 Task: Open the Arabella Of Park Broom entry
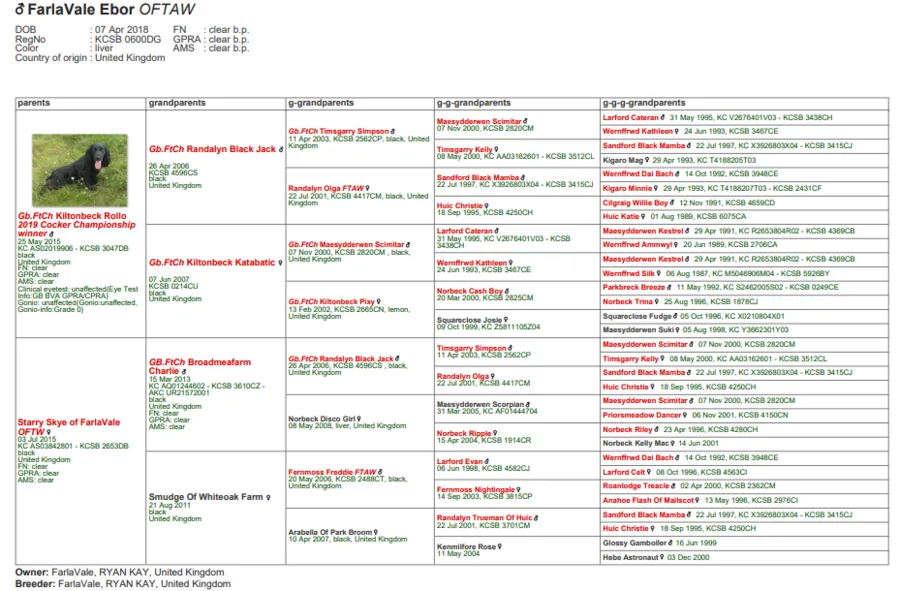click(x=330, y=532)
